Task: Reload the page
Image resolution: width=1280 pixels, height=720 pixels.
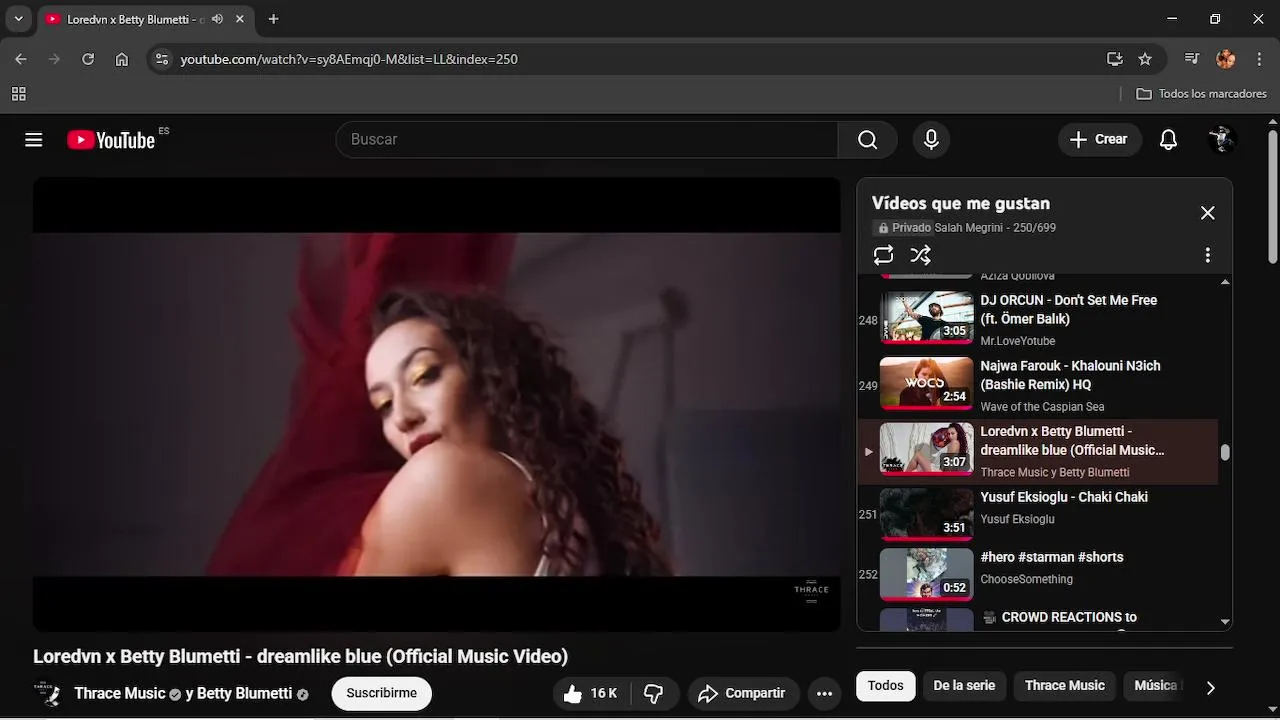Action: tap(88, 59)
